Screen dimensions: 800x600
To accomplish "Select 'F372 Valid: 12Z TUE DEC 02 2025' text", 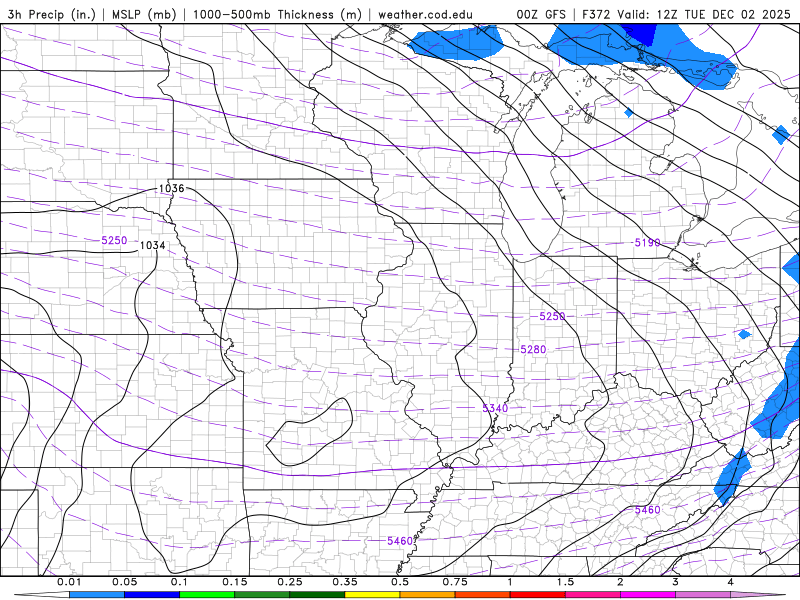I will tap(686, 14).
